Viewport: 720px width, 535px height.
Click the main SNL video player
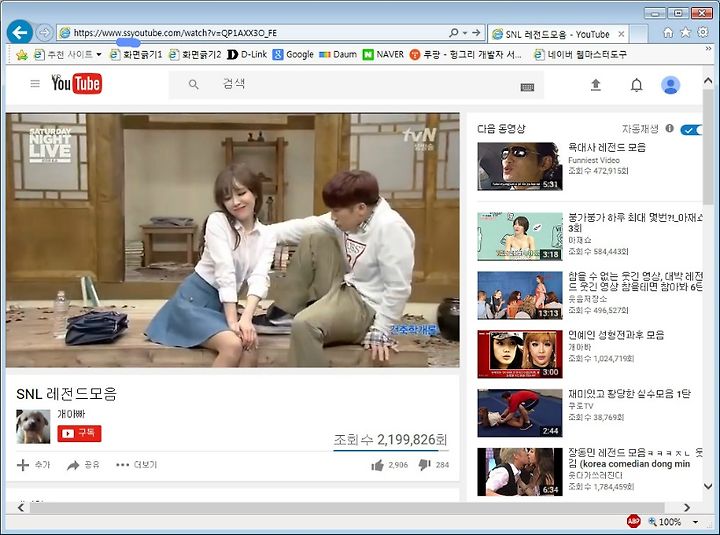pyautogui.click(x=232, y=240)
